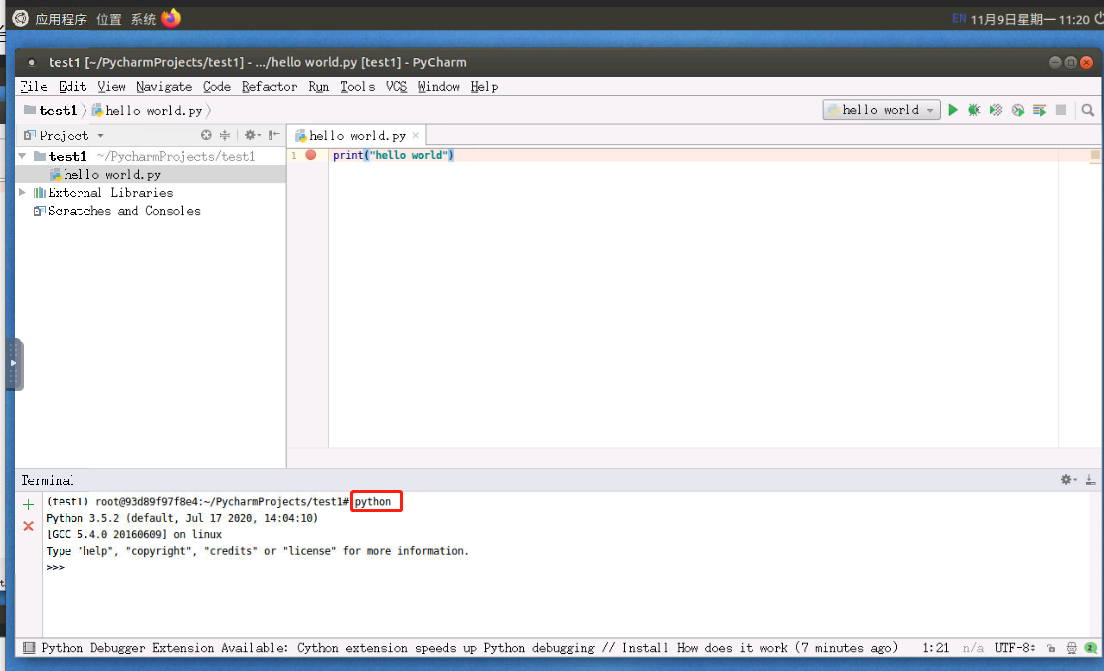Collapse all in Project panel
Screen dimensions: 1104x671
tap(225, 134)
